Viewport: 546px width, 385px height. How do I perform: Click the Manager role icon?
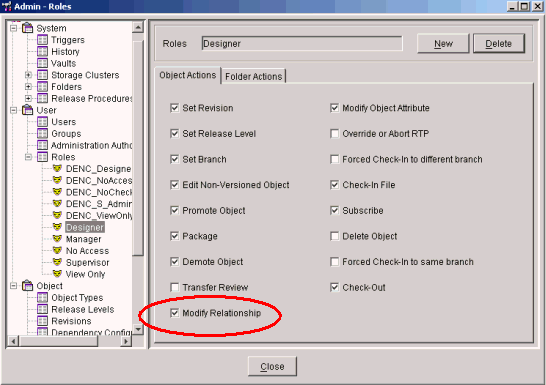pyautogui.click(x=57, y=239)
